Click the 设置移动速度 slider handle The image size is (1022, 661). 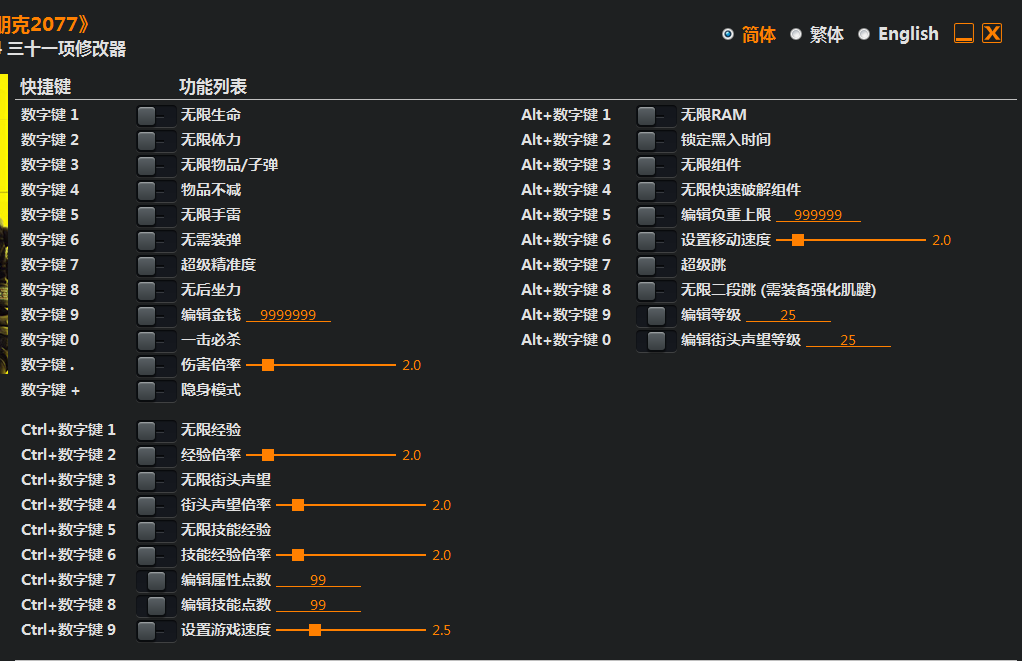pyautogui.click(x=797, y=240)
